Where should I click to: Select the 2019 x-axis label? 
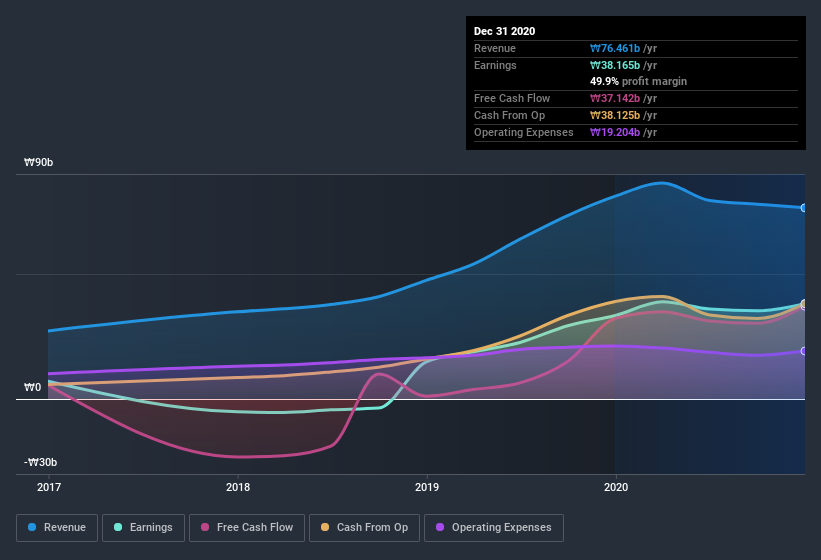point(427,487)
